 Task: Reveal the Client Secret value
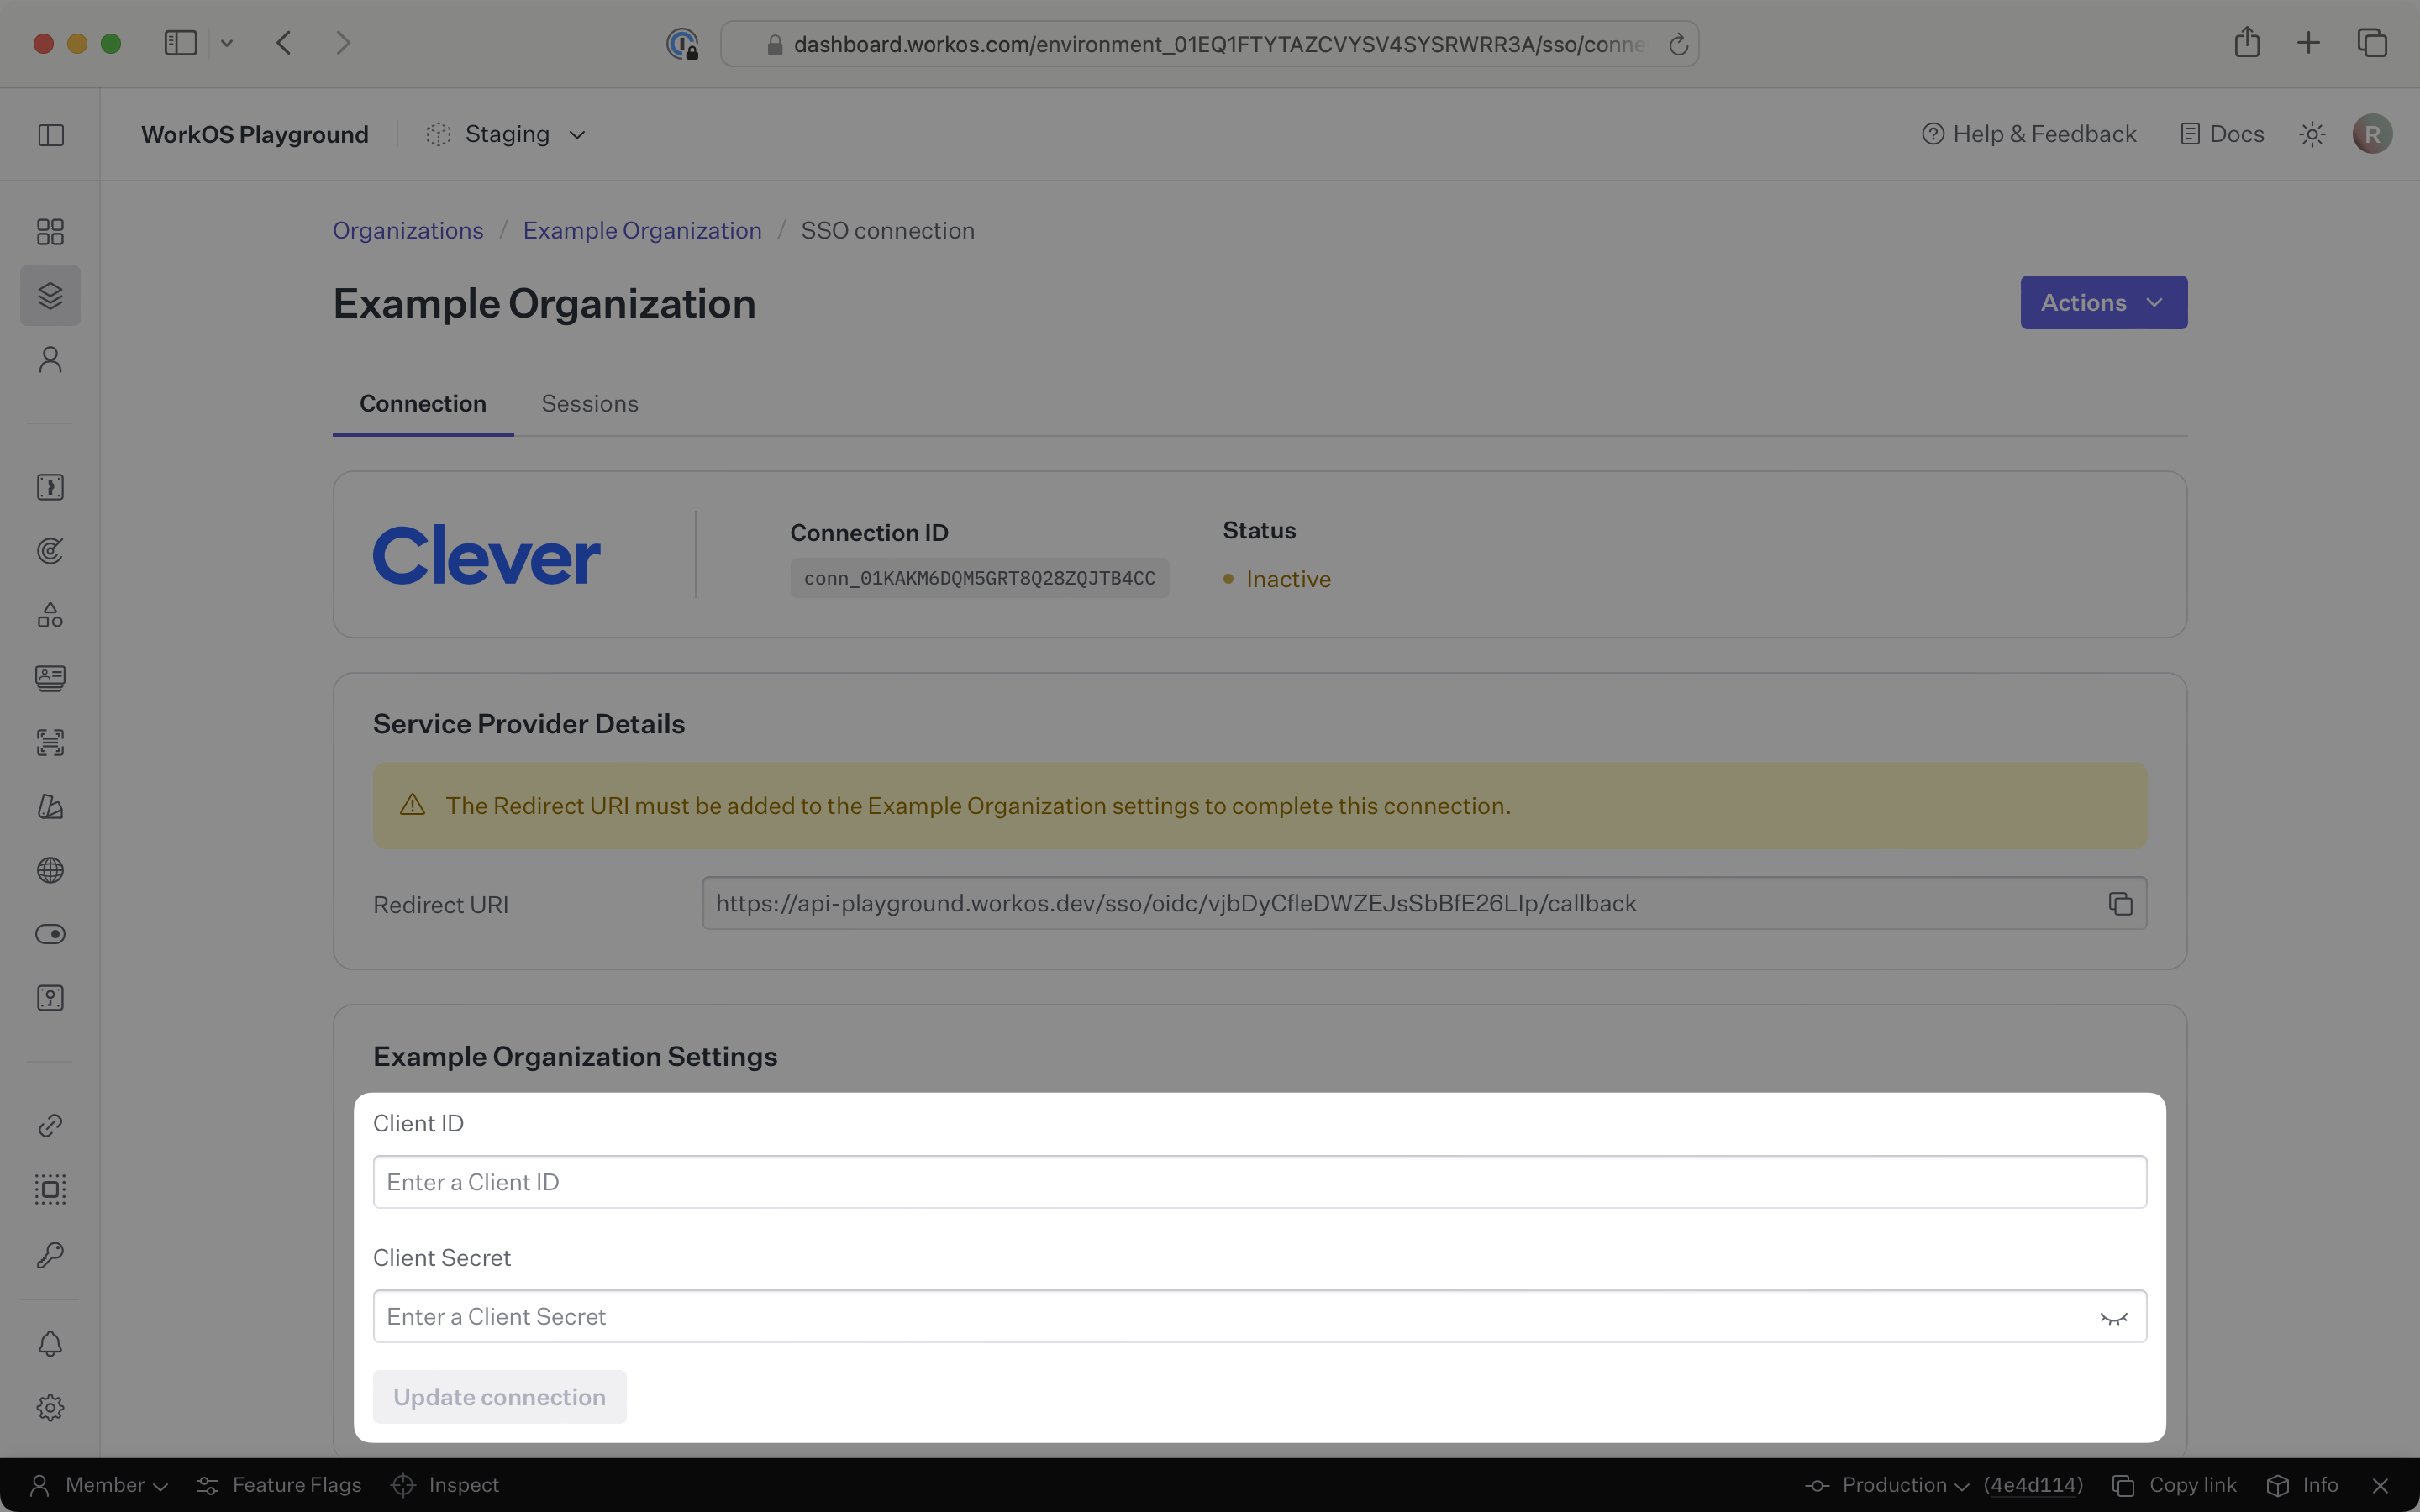[2115, 1316]
